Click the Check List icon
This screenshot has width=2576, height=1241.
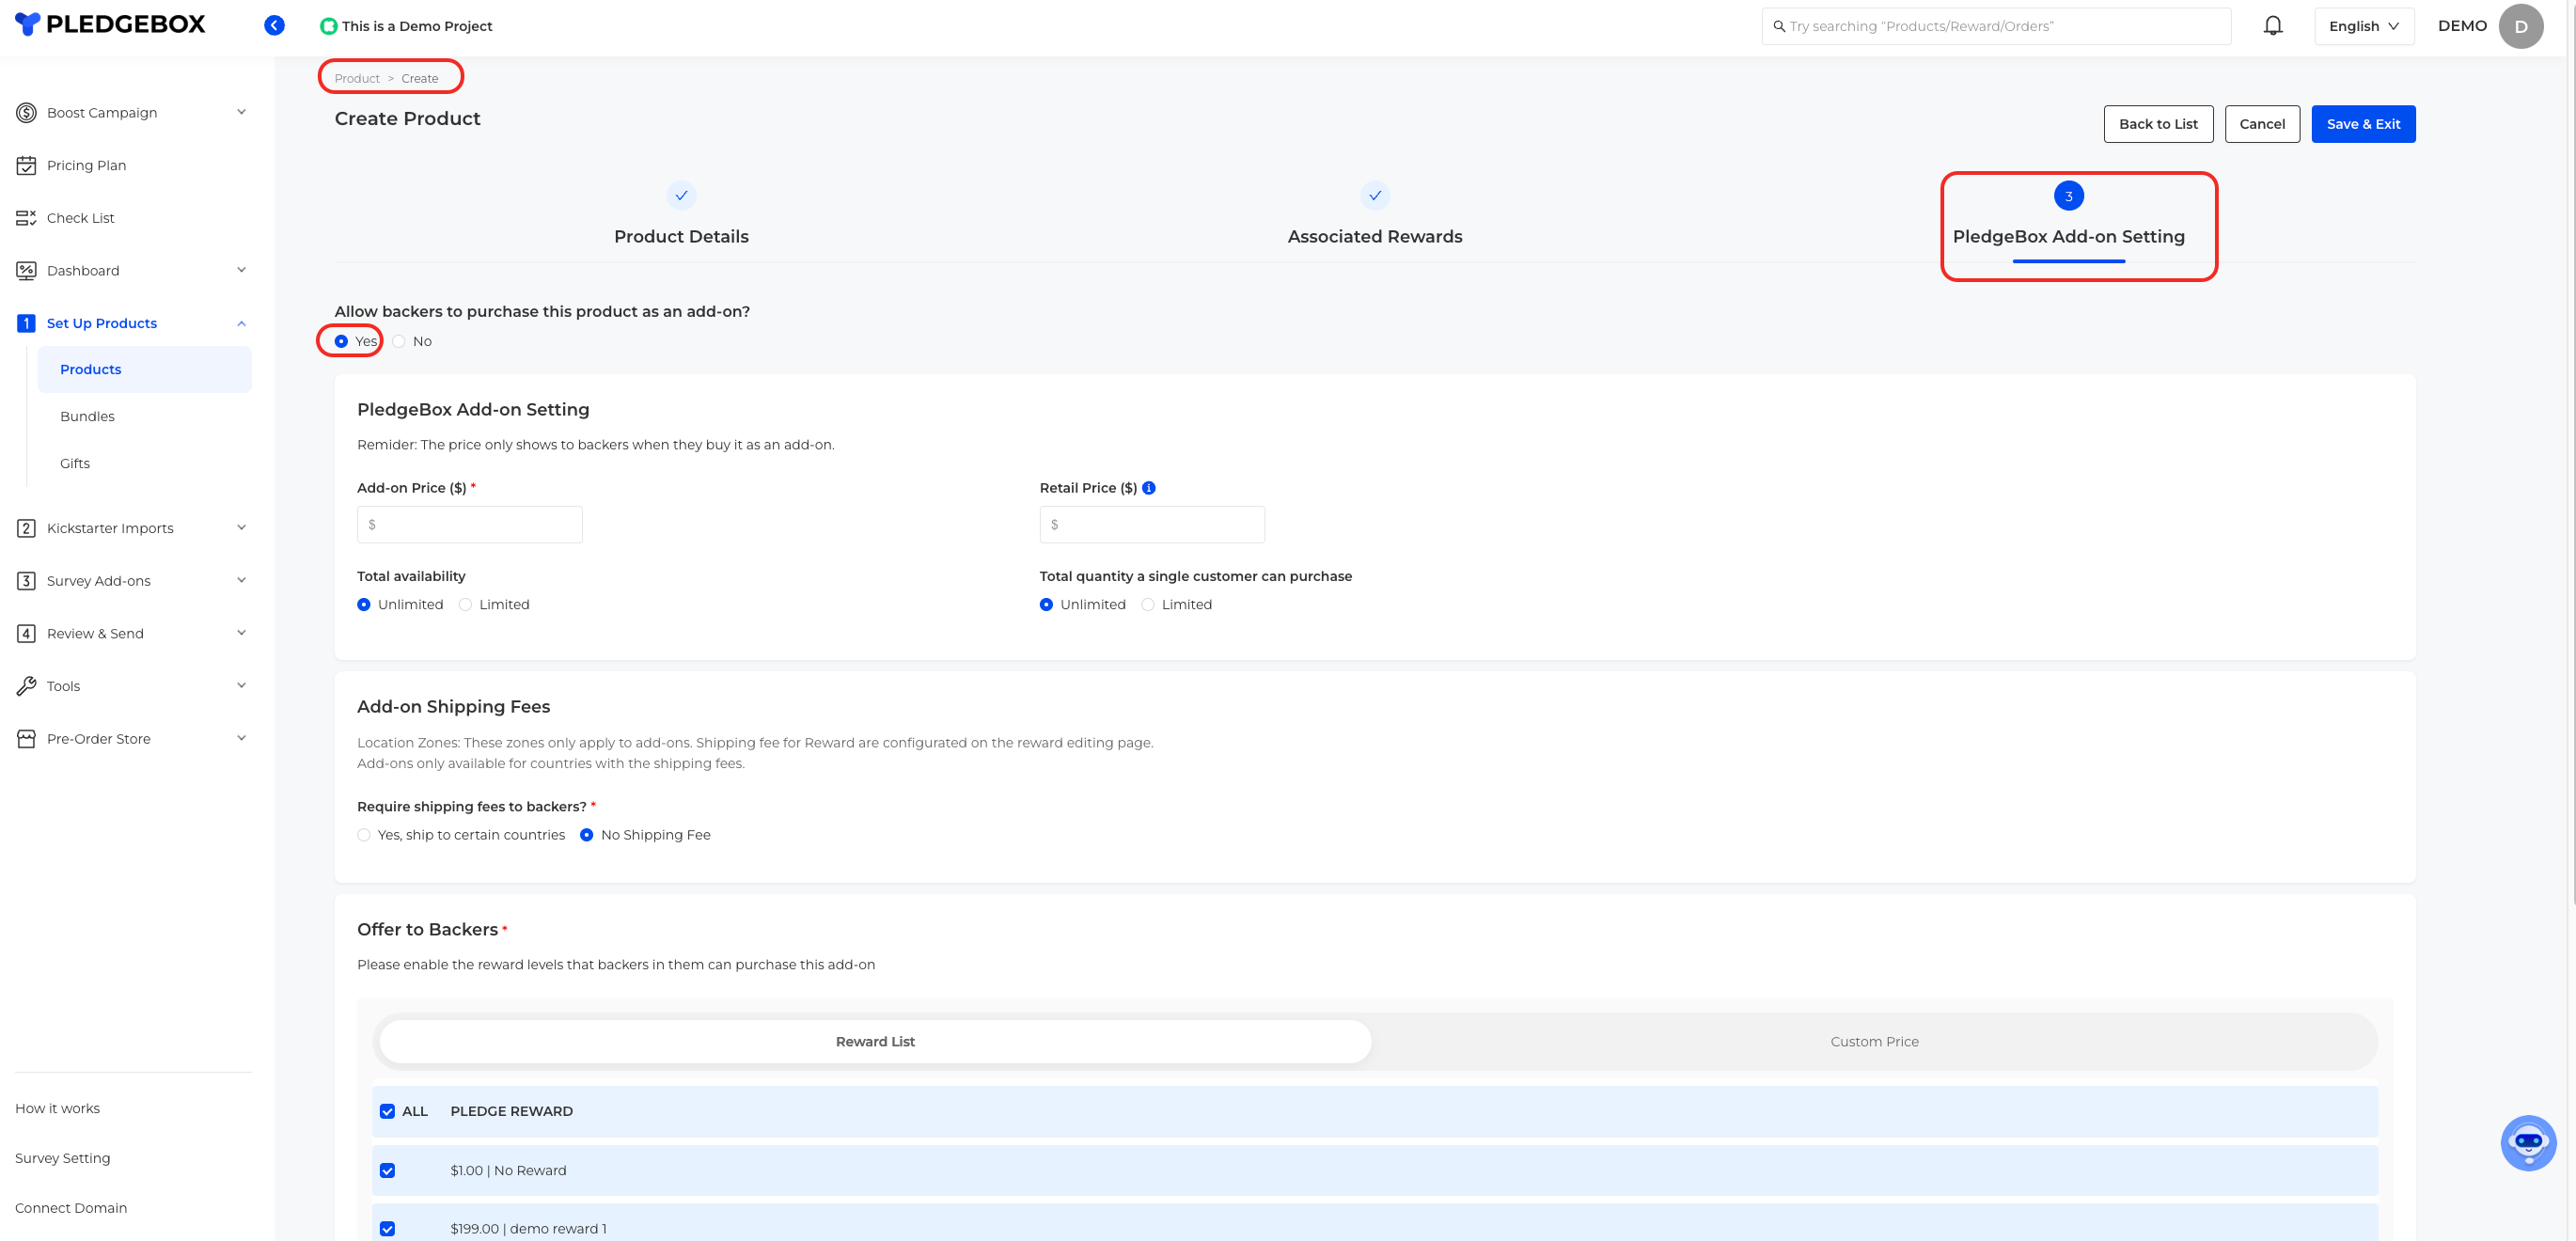[x=26, y=218]
